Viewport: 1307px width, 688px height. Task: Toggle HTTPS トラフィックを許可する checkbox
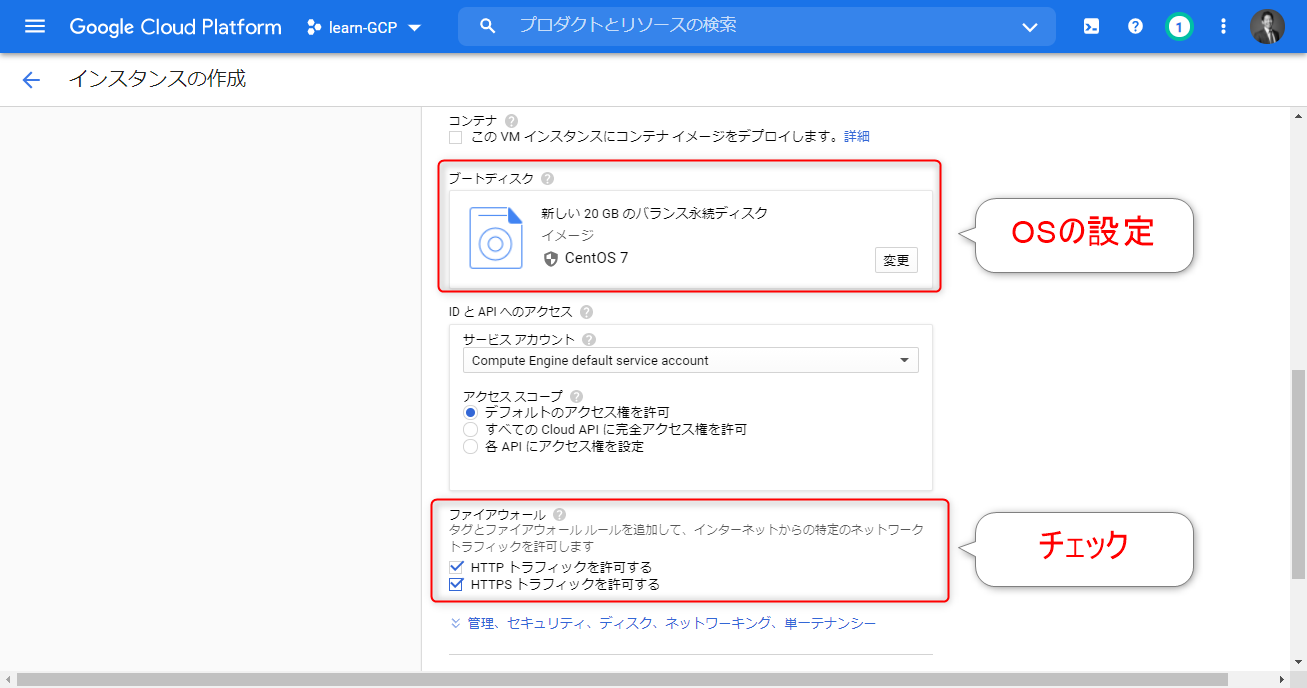coord(456,584)
